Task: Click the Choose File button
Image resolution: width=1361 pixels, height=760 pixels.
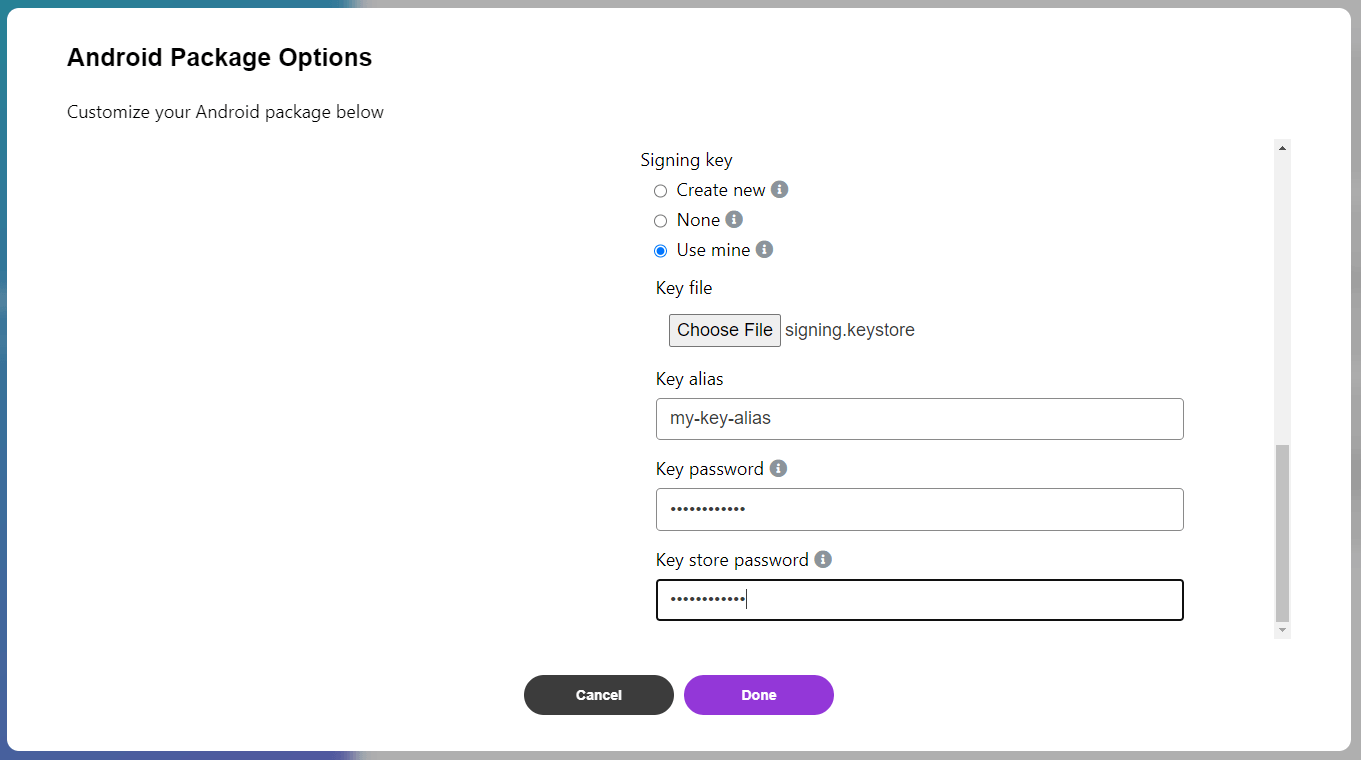Action: coord(725,330)
